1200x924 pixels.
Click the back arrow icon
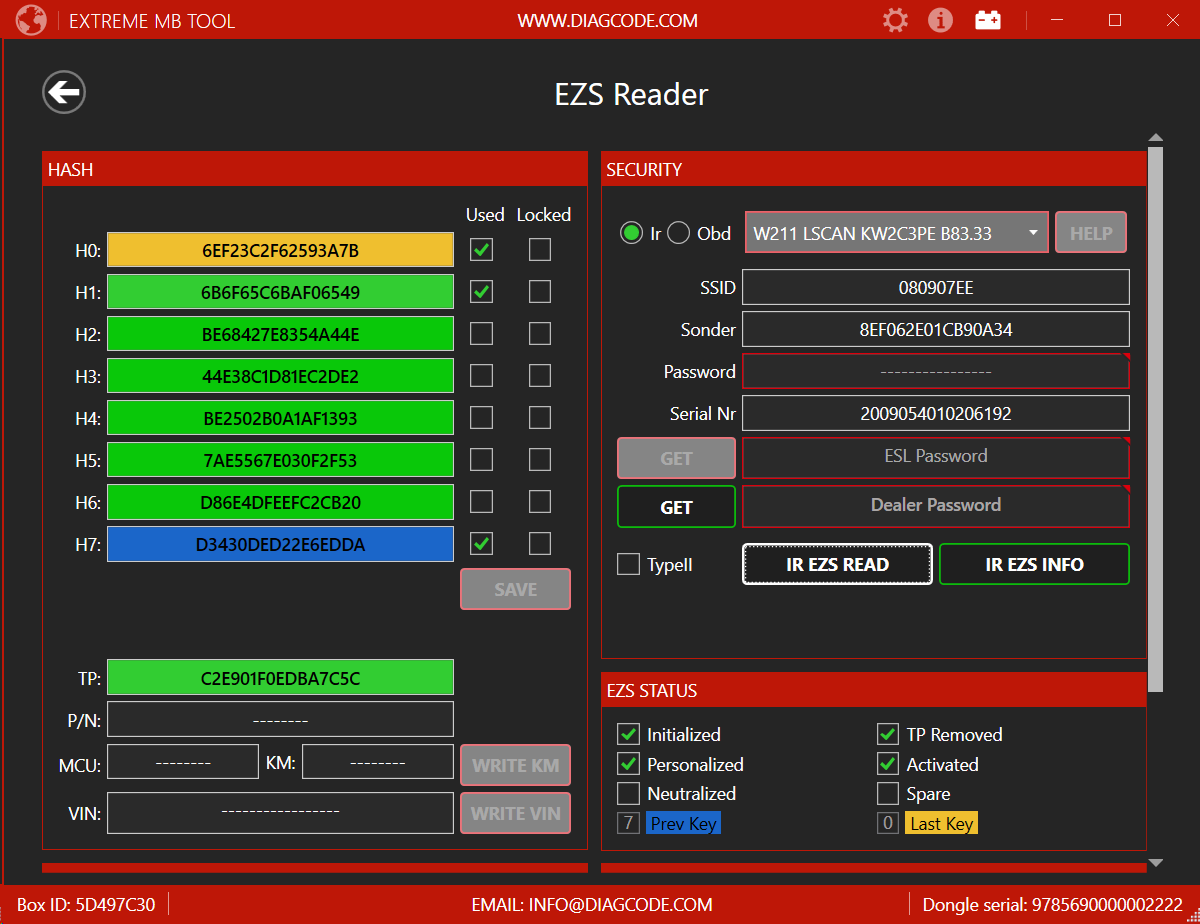tap(64, 93)
